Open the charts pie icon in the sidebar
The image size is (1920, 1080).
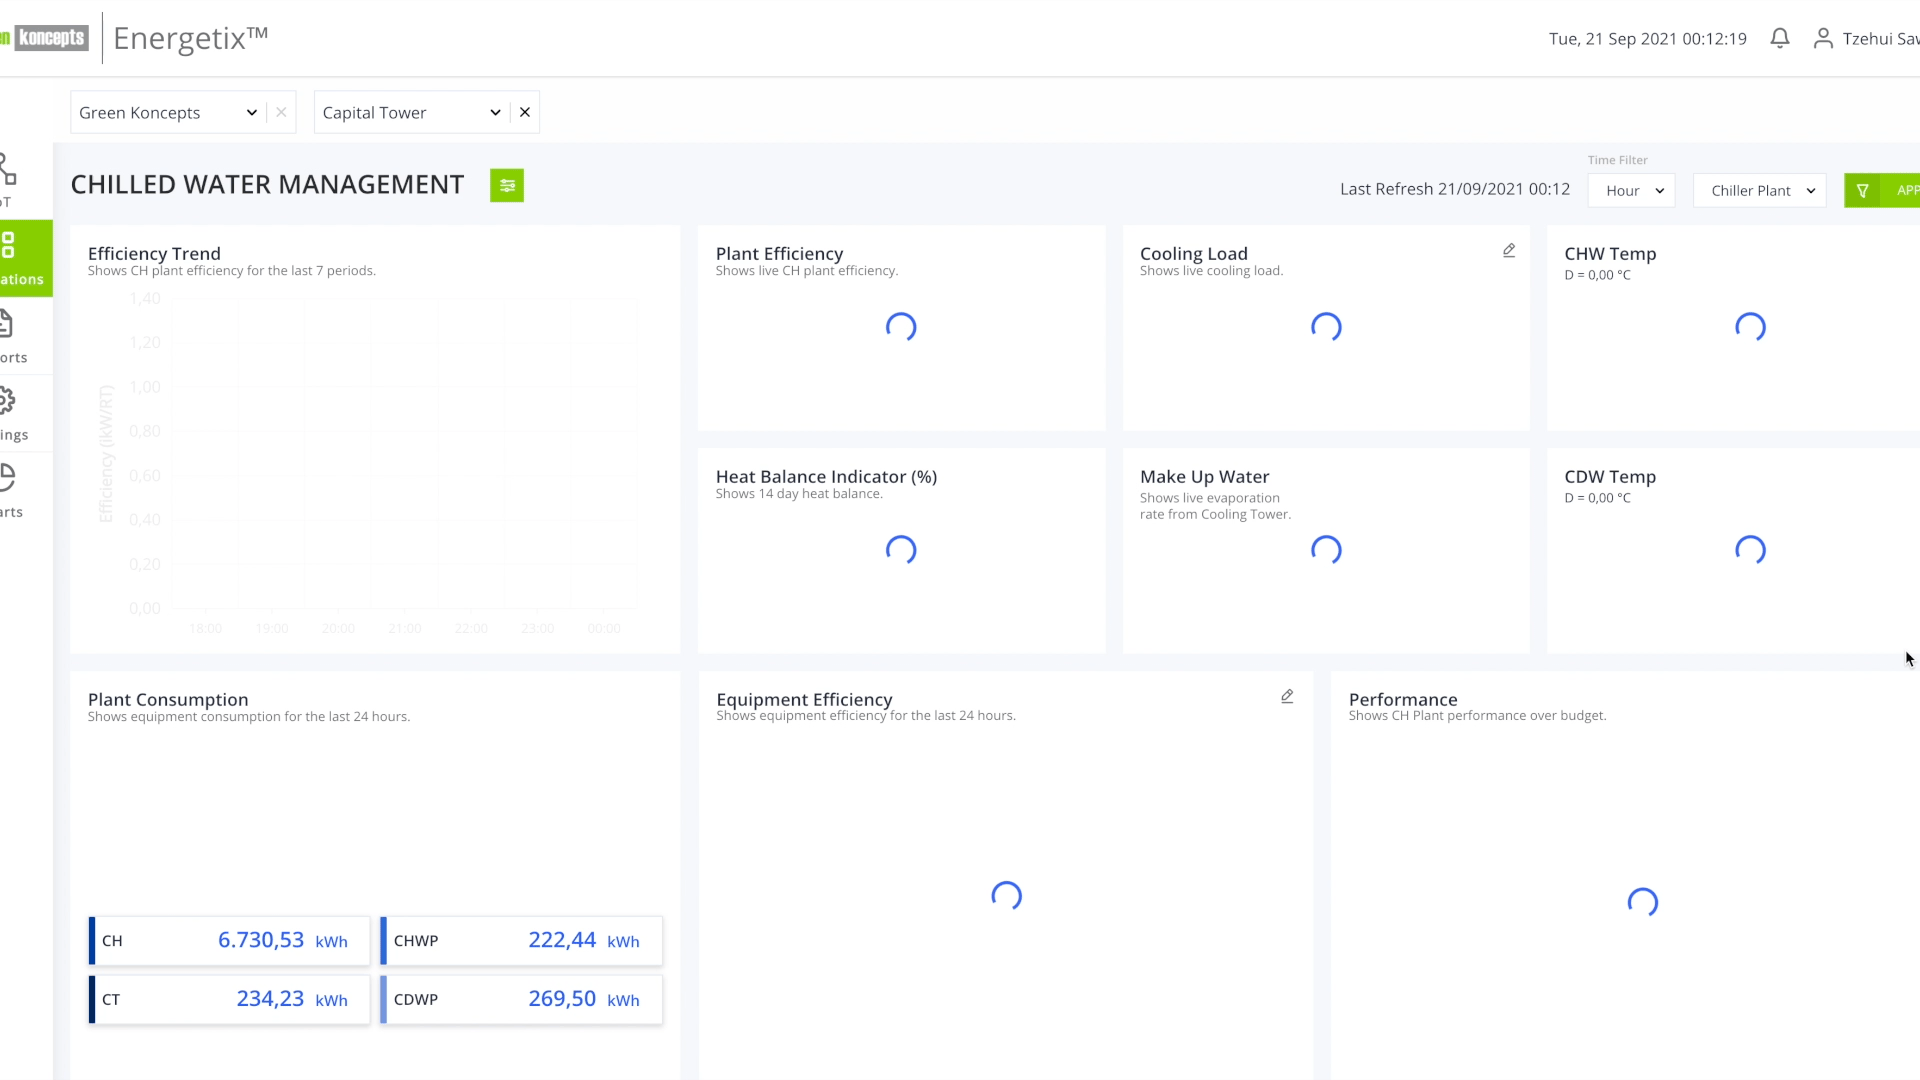tap(8, 478)
